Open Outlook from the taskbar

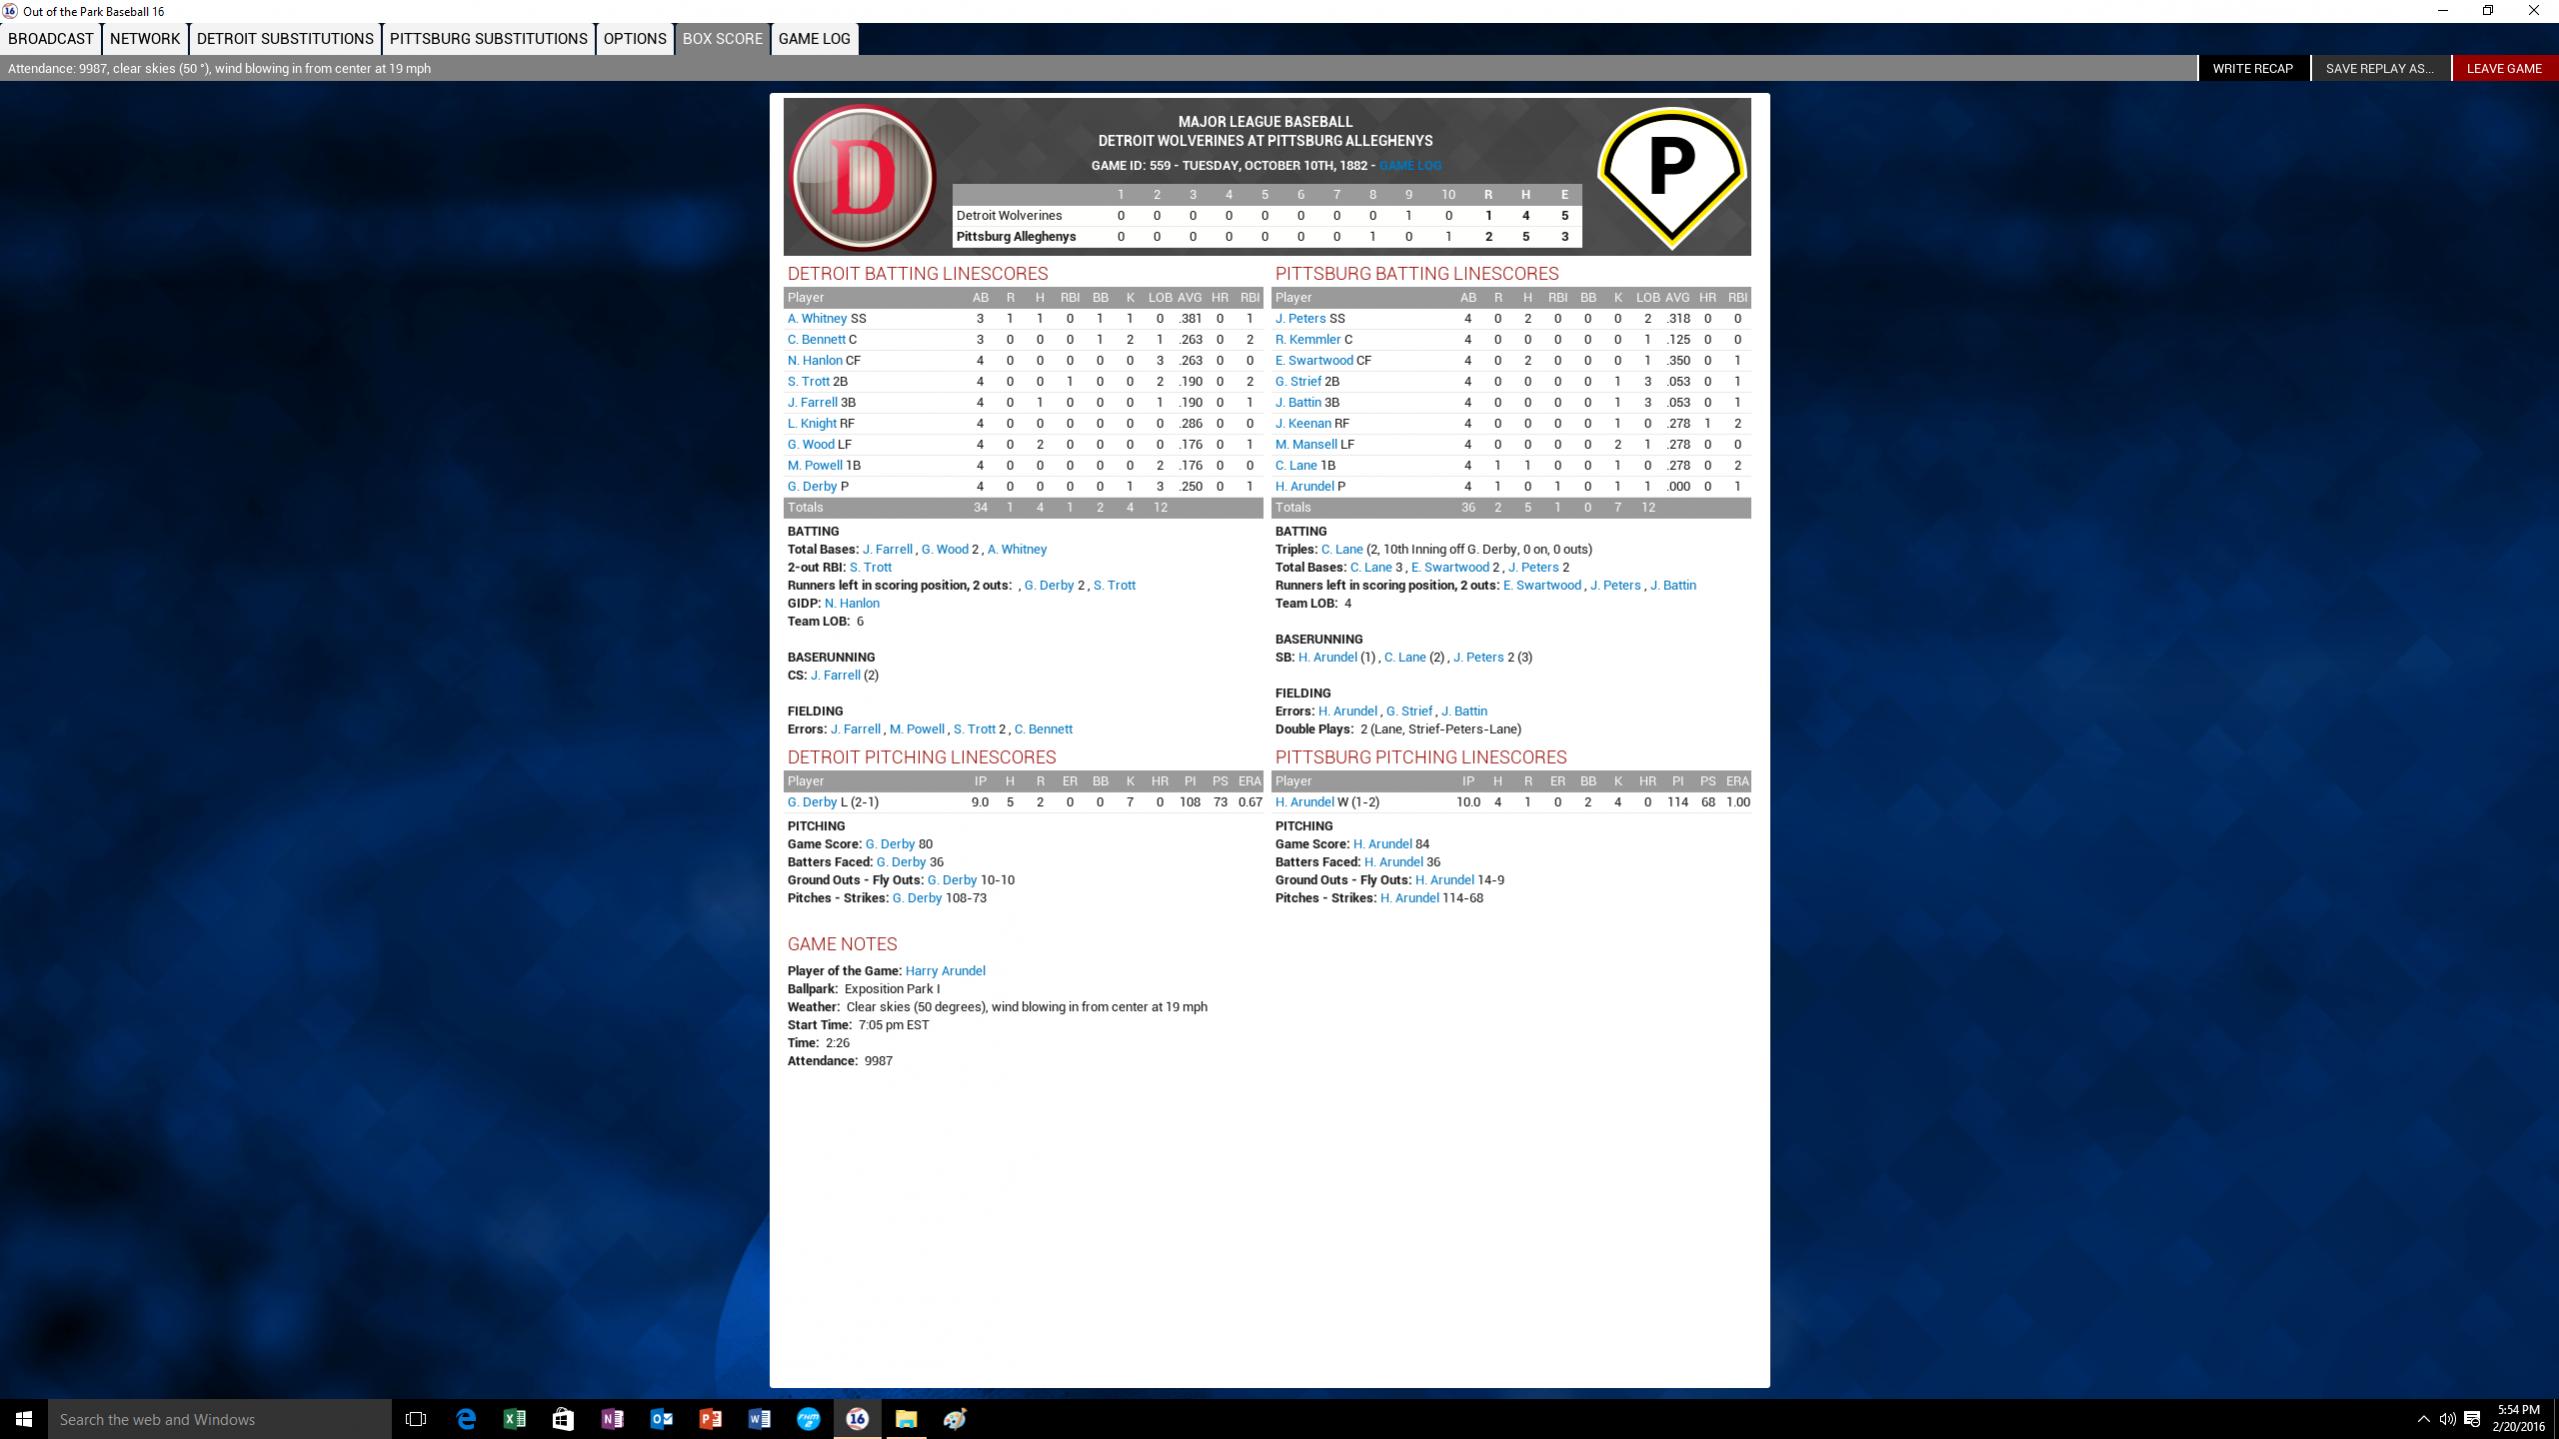661,1418
